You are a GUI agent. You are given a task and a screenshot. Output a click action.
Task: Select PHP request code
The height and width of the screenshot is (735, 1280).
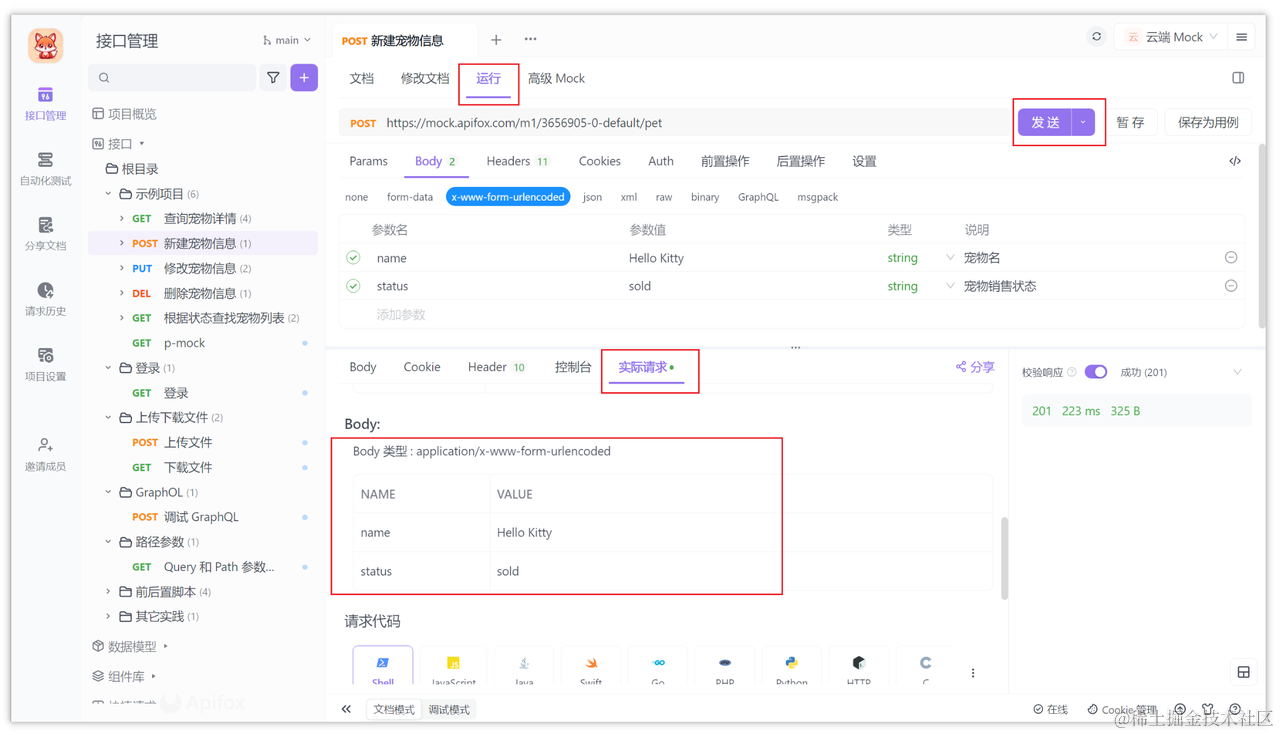[x=725, y=668]
